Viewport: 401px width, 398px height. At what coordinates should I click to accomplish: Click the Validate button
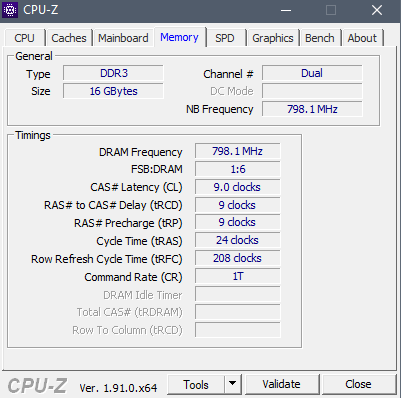(281, 384)
